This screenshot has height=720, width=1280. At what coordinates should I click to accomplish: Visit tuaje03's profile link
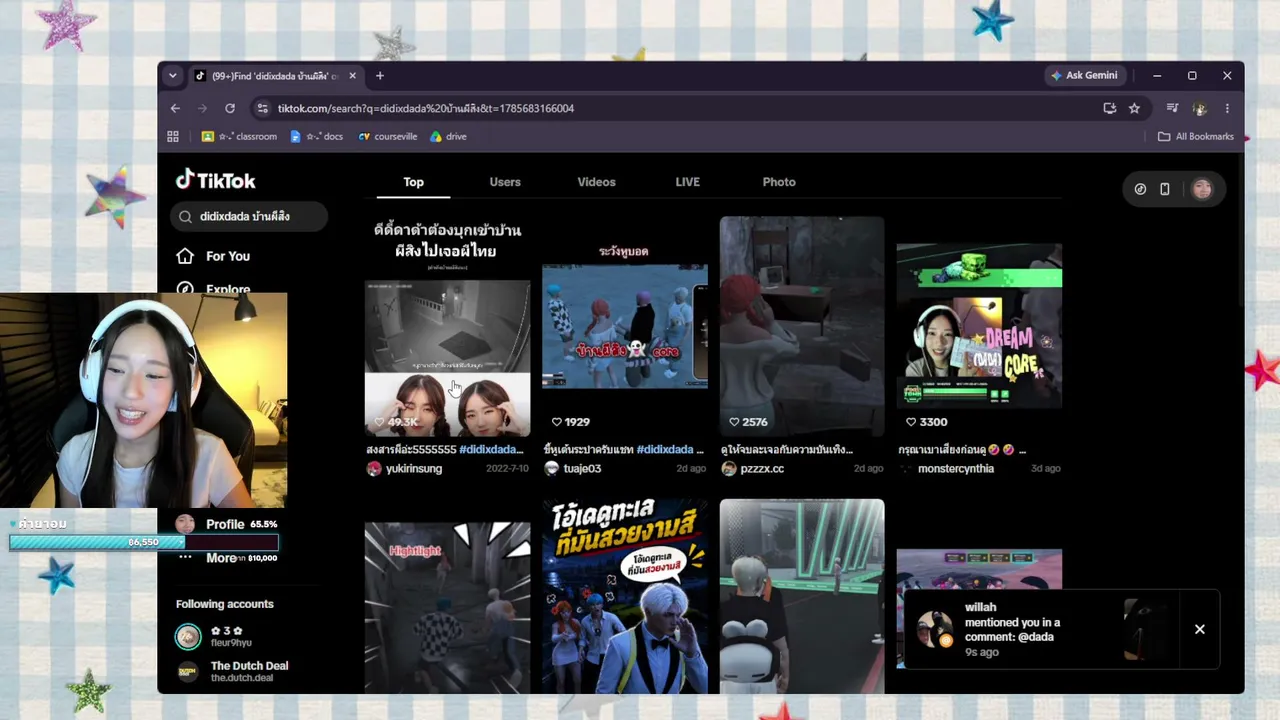[582, 468]
